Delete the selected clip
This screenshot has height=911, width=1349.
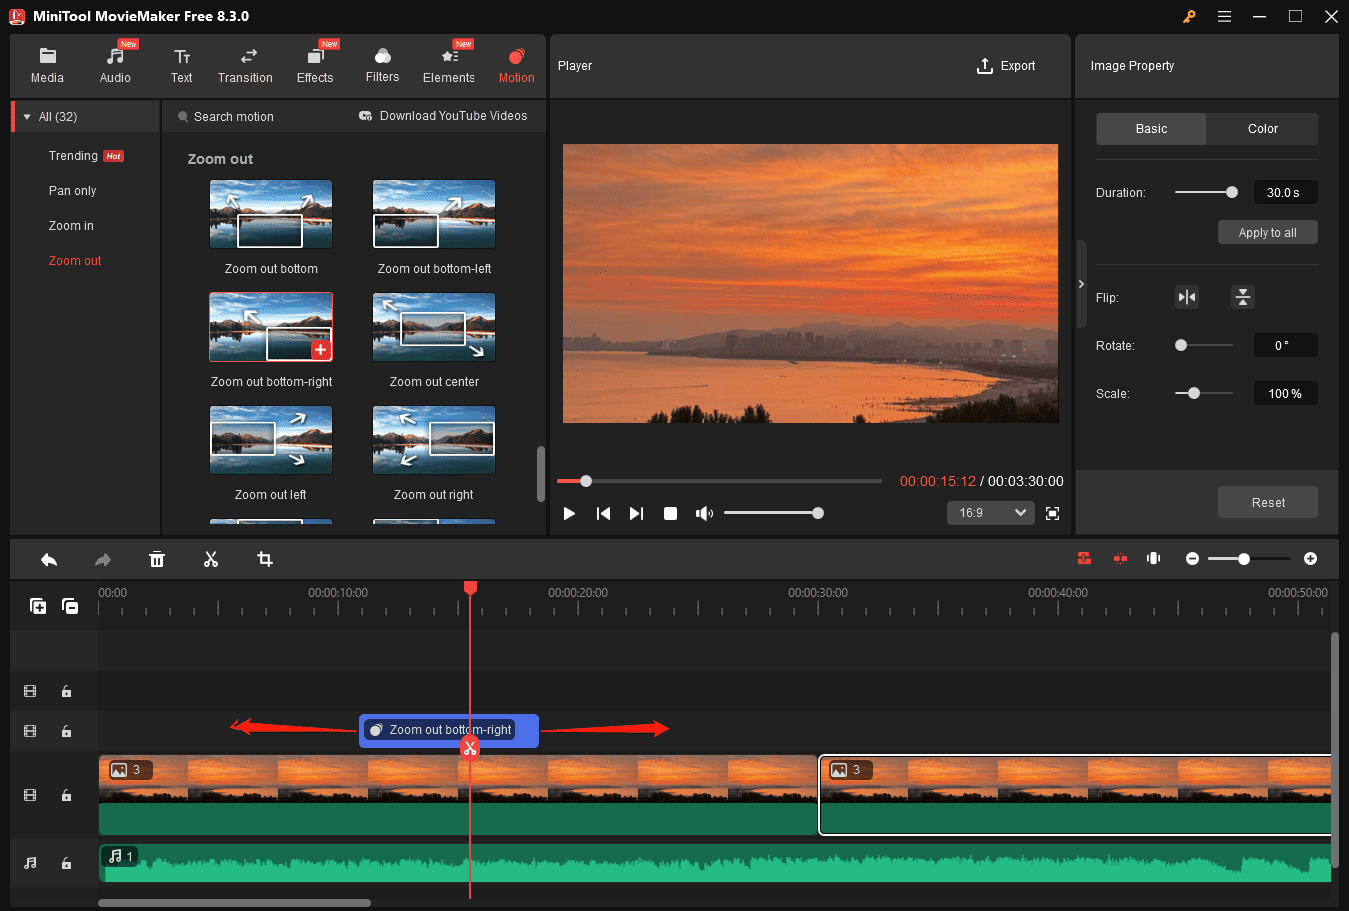click(157, 559)
